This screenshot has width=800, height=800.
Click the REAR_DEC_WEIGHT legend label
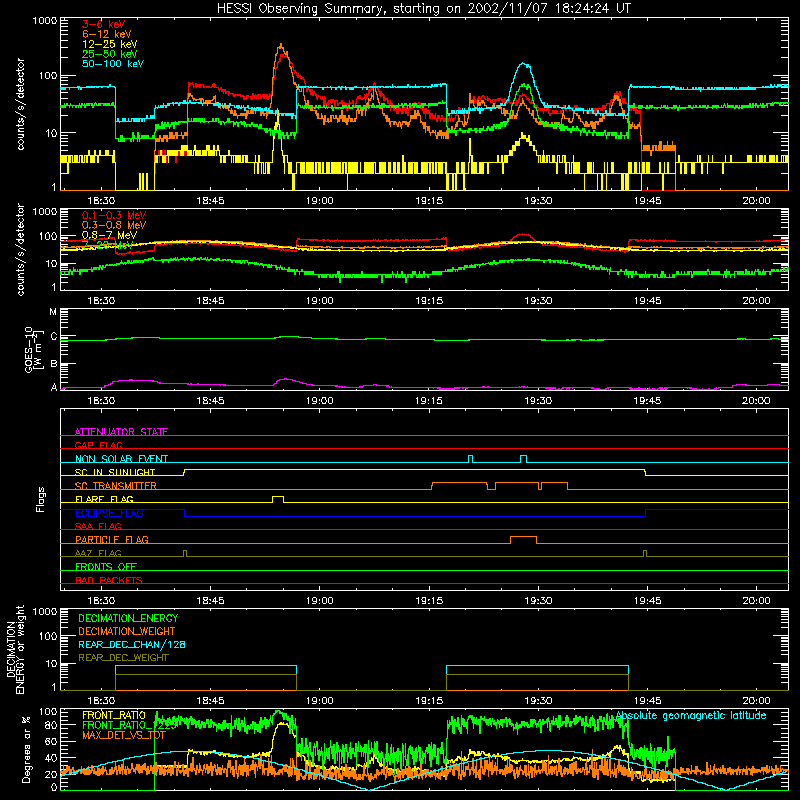[x=123, y=658]
